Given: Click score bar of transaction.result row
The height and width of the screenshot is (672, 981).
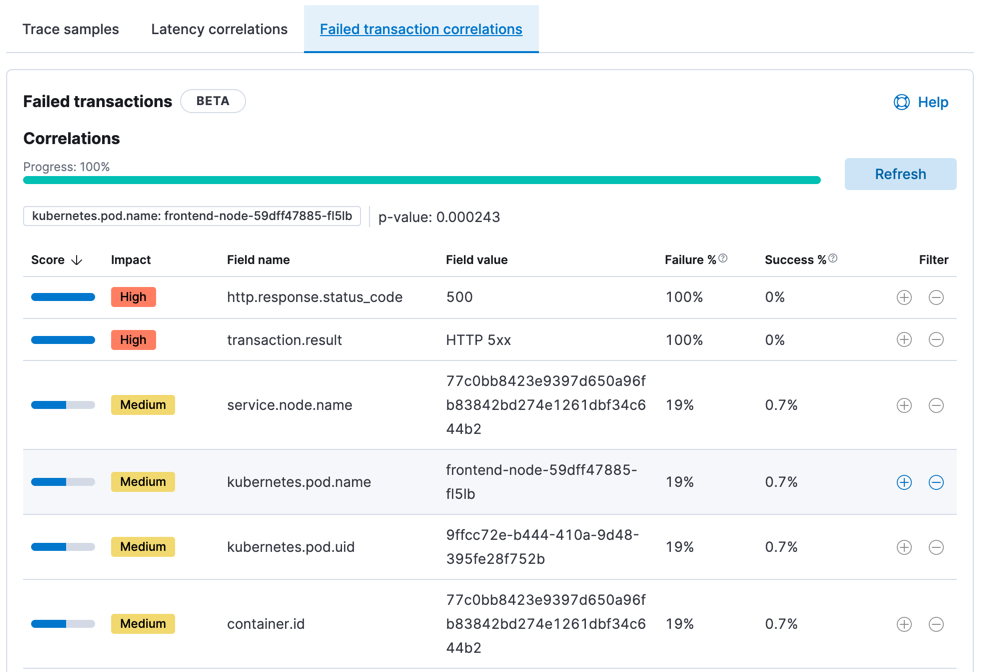Looking at the screenshot, I should [63, 340].
